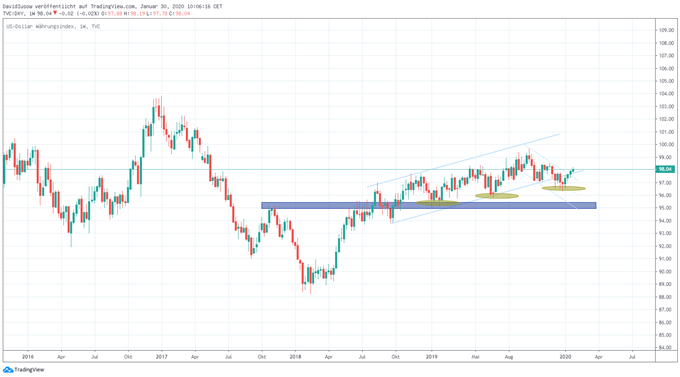The image size is (680, 377).
Task: Click the 103.00 price axis label
Action: coord(666,106)
